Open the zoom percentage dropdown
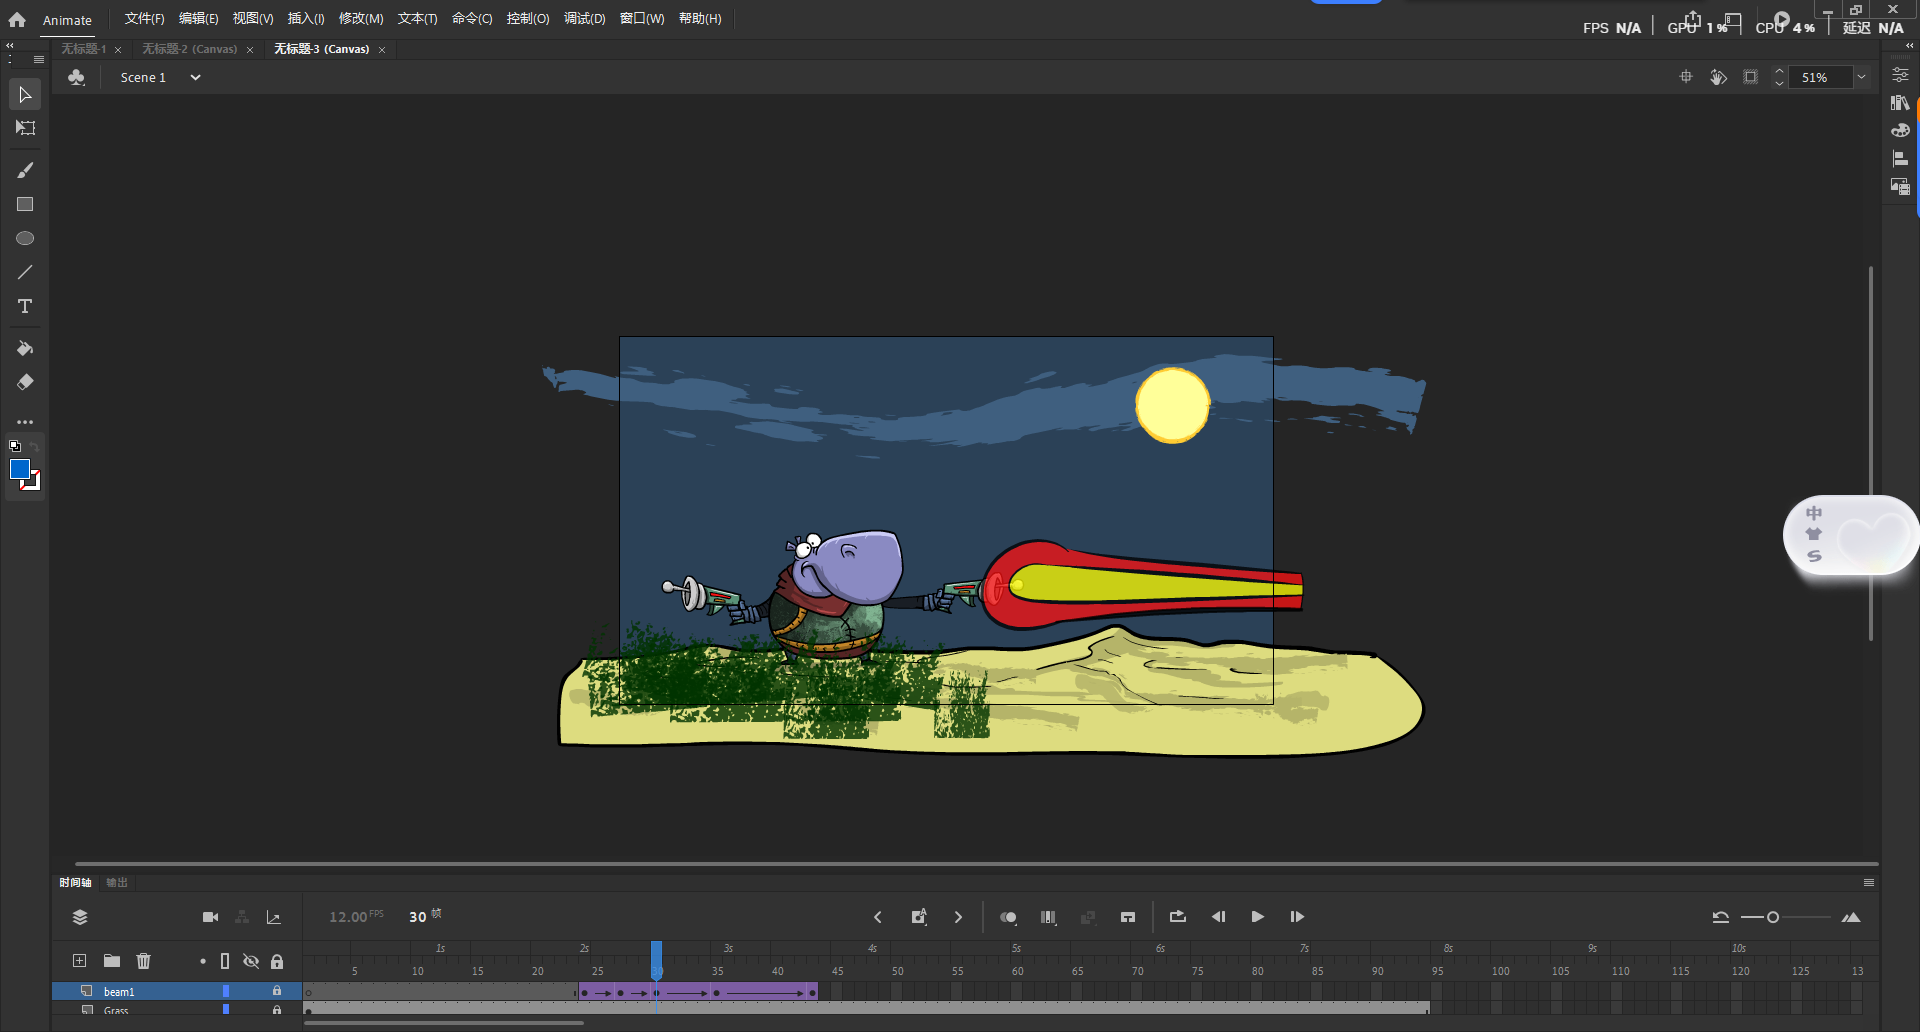1920x1032 pixels. pos(1862,77)
